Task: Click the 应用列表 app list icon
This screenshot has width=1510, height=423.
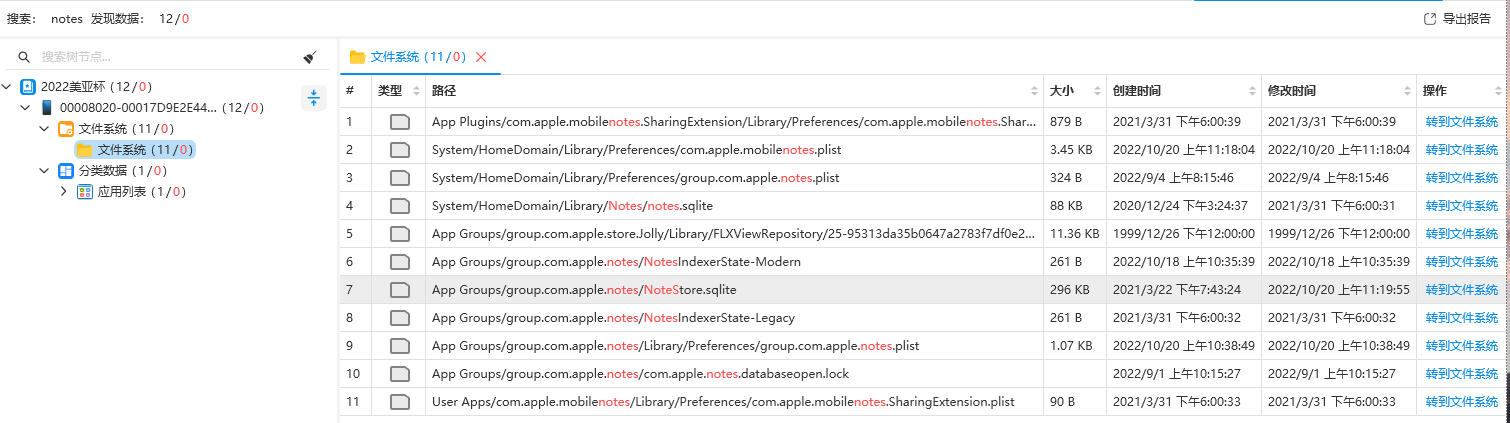Action: click(x=85, y=192)
